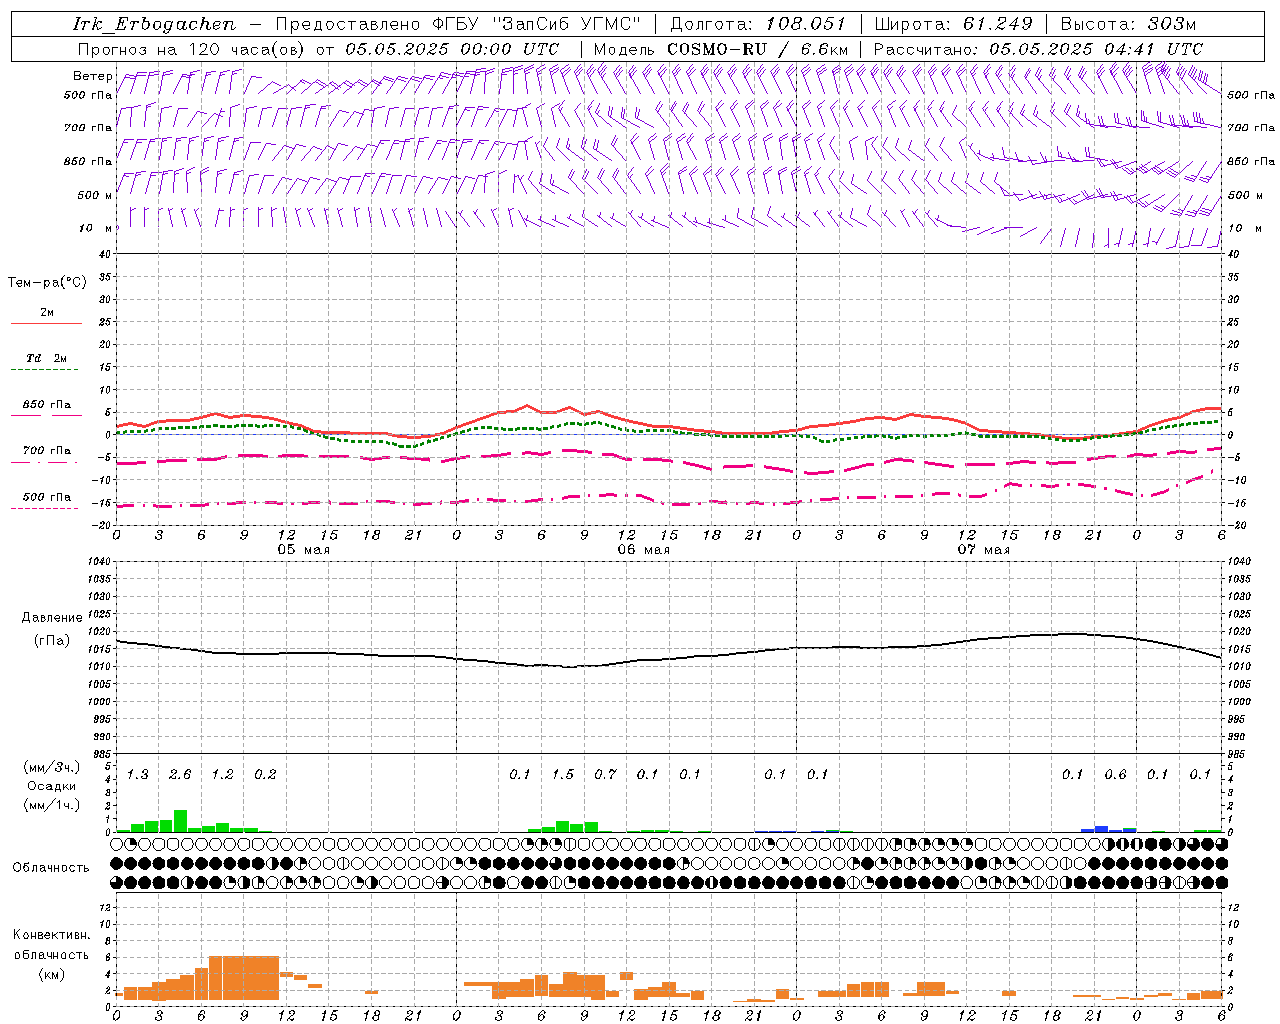Click the 'Широта: 61.249' value

pyautogui.click(x=954, y=24)
